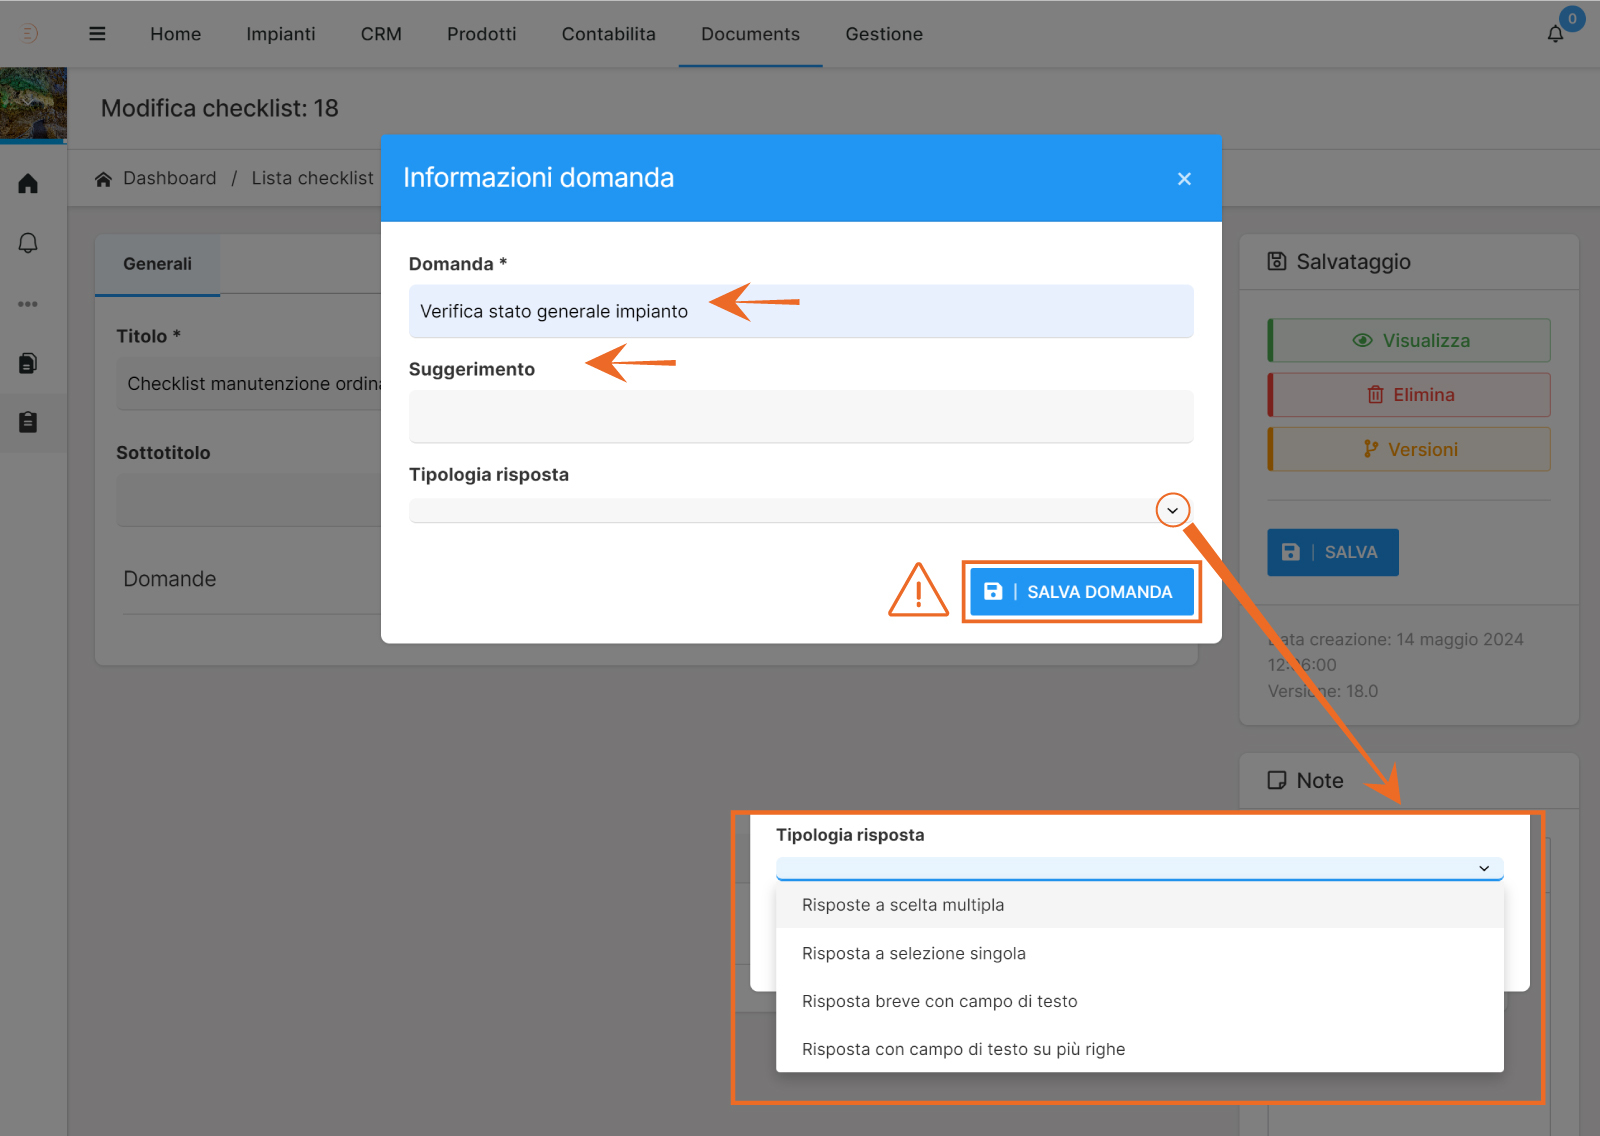This screenshot has width=1600, height=1136.
Task: Open the Contabilita menu
Action: (x=608, y=34)
